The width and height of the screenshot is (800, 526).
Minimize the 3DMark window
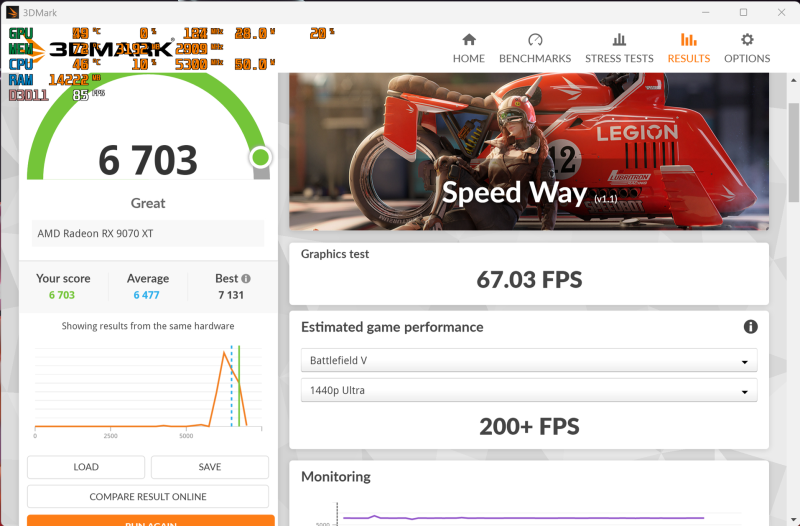pos(706,12)
